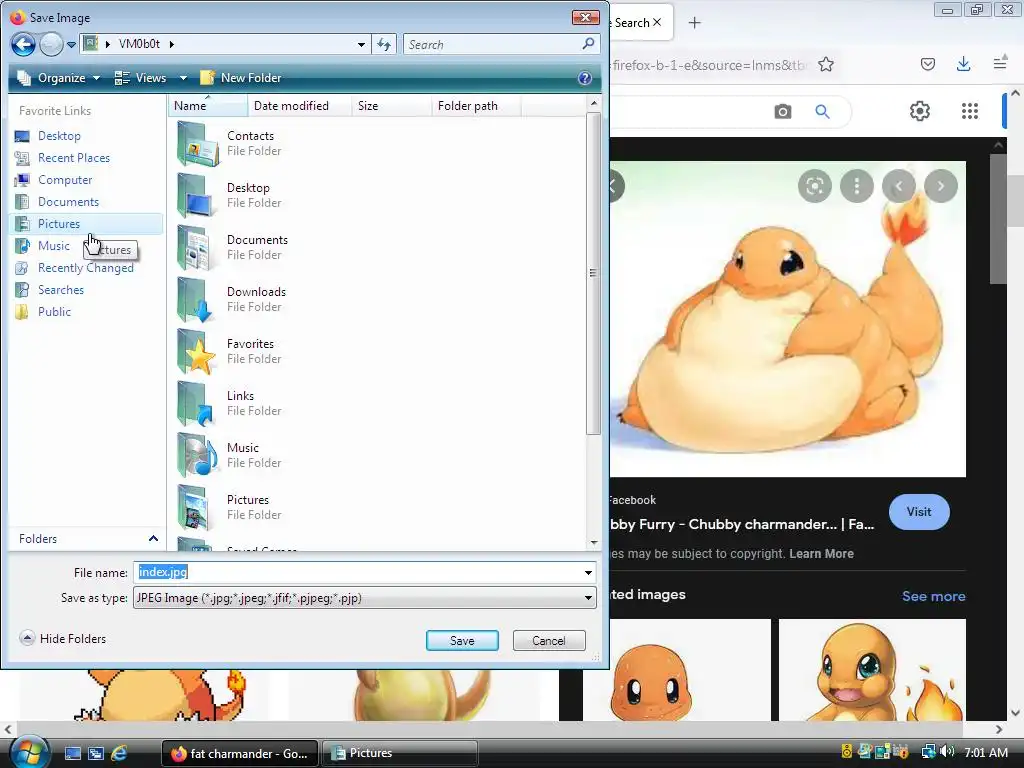Go to previous image arrow
Image resolution: width=1024 pixels, height=768 pixels.
(x=899, y=186)
